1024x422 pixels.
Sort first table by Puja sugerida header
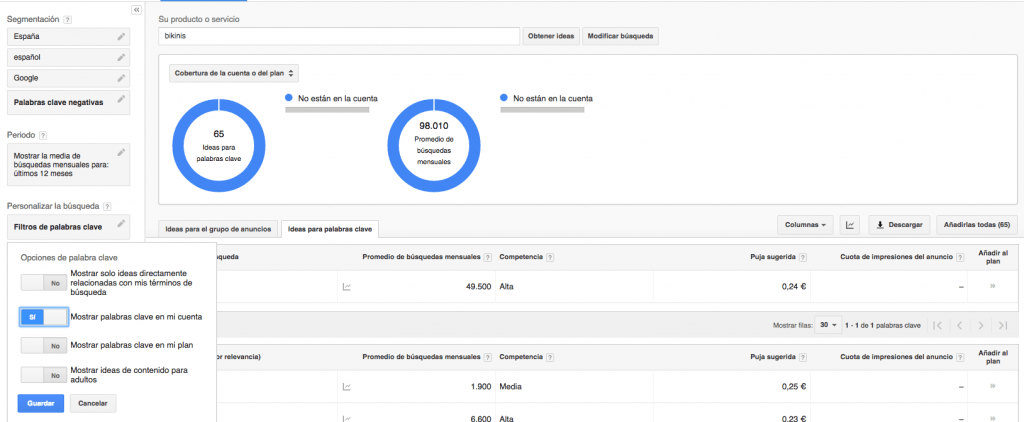(773, 257)
